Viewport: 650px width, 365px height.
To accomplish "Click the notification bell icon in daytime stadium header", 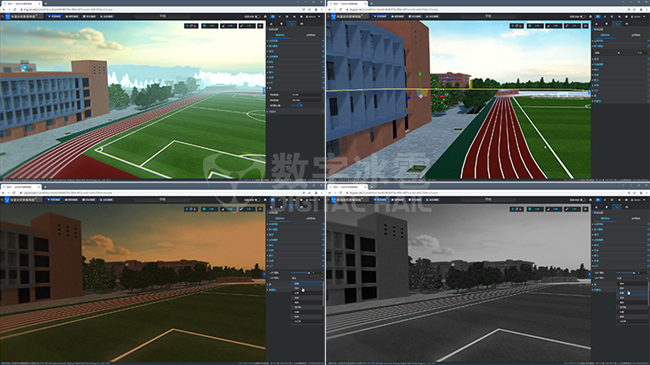I will click(265, 17).
